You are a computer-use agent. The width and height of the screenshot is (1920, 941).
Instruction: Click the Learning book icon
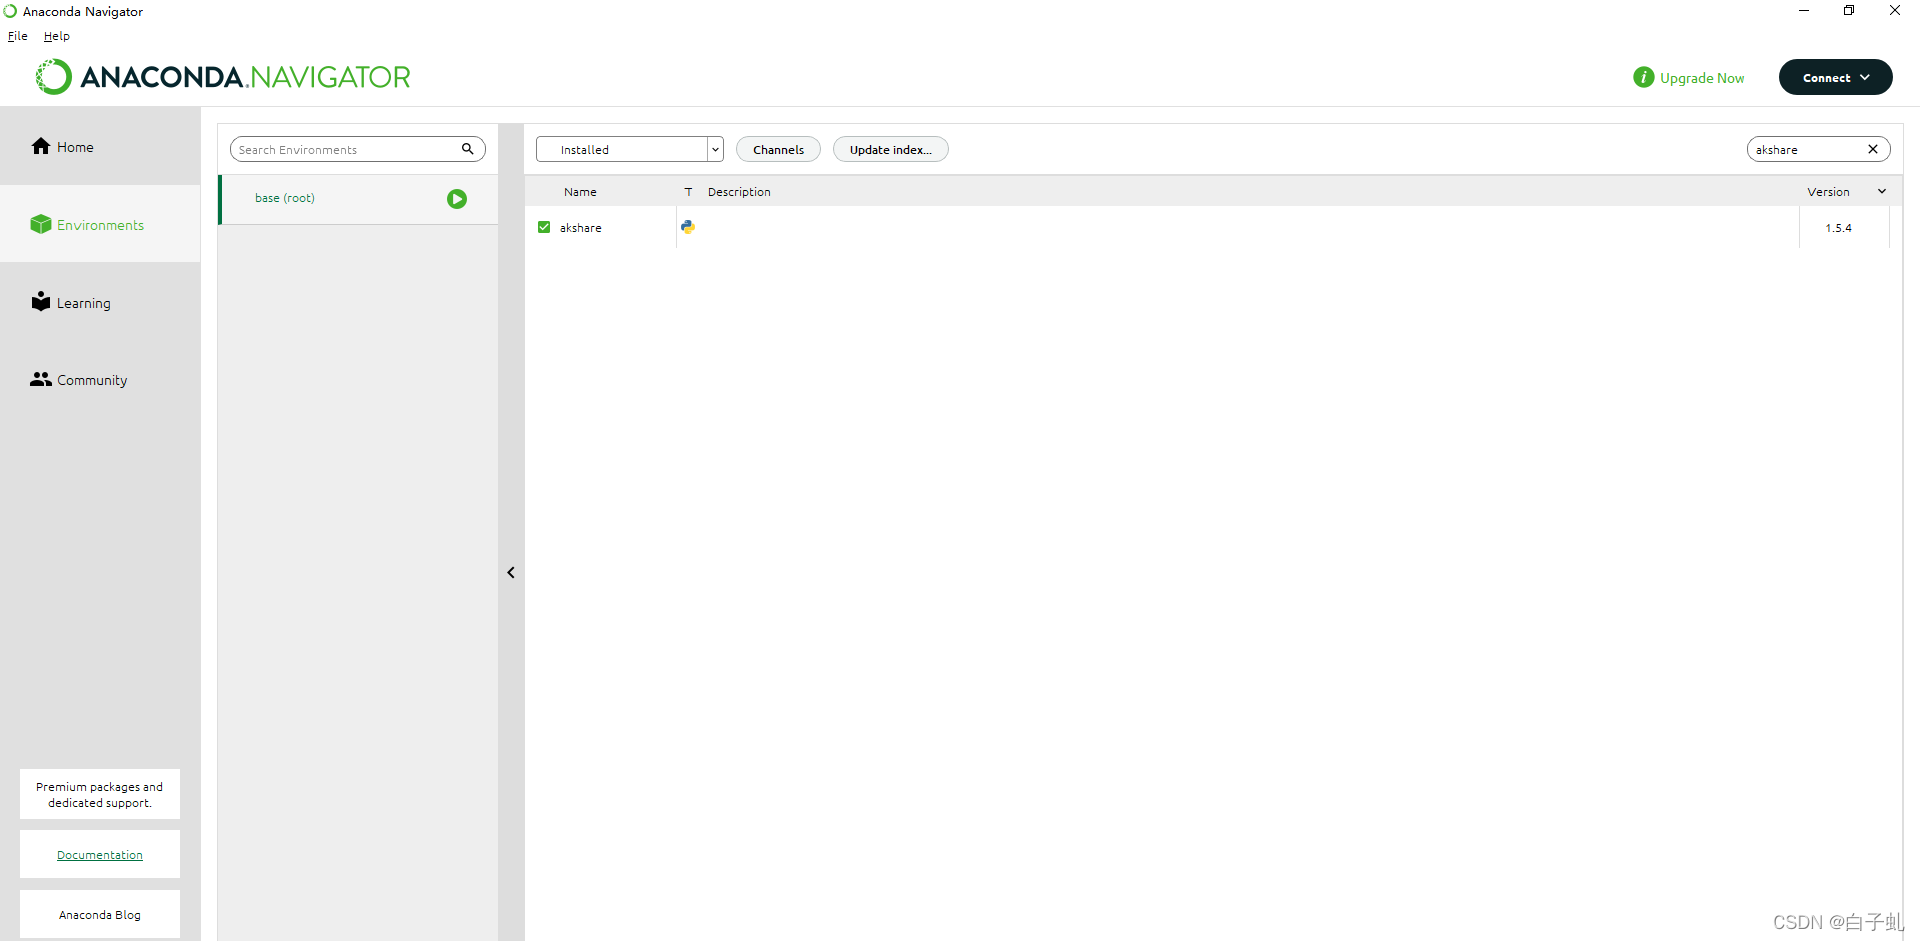pos(41,301)
